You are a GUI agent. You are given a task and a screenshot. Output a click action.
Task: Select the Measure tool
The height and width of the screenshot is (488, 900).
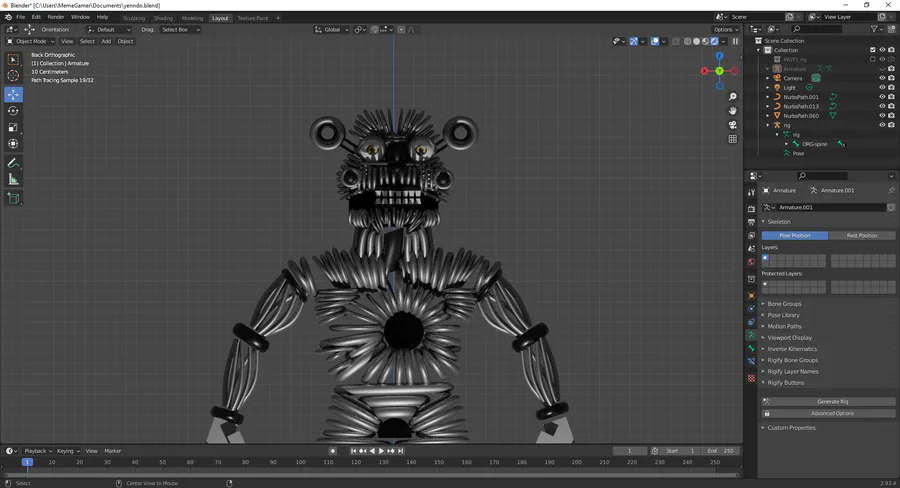tap(13, 179)
